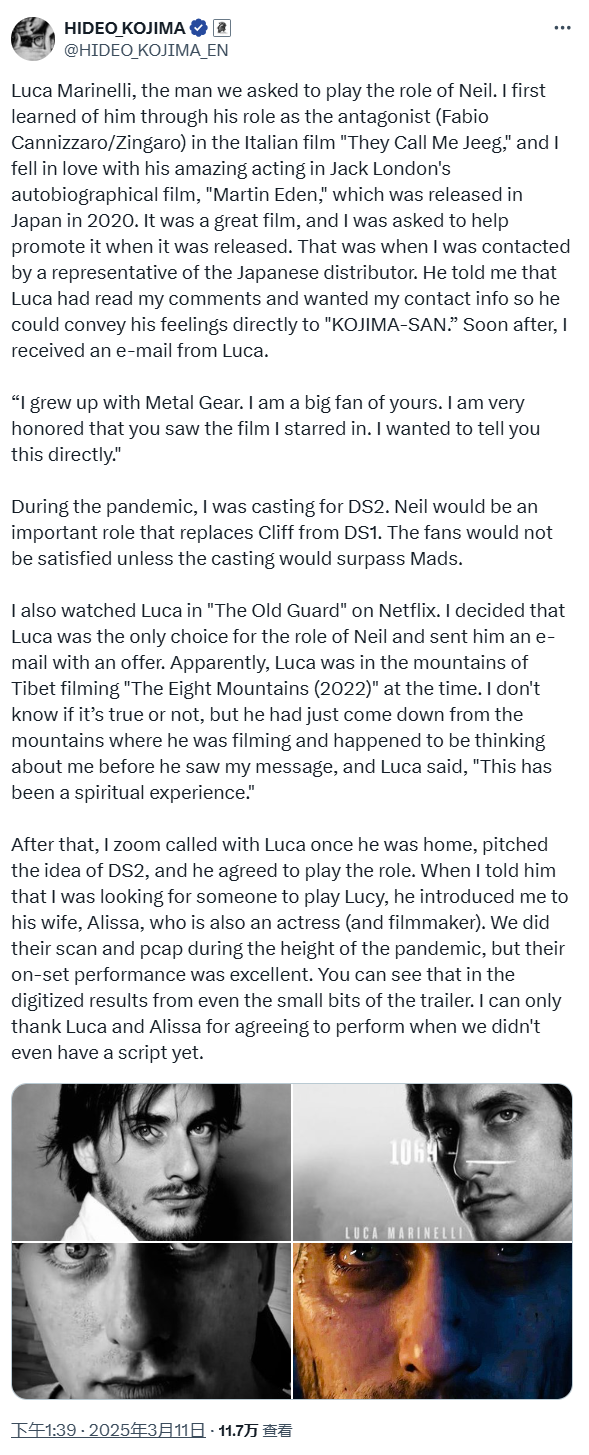Image resolution: width=589 pixels, height=1455 pixels.
Task: Open the top-left photo of the bearded man
Action: click(x=151, y=1162)
